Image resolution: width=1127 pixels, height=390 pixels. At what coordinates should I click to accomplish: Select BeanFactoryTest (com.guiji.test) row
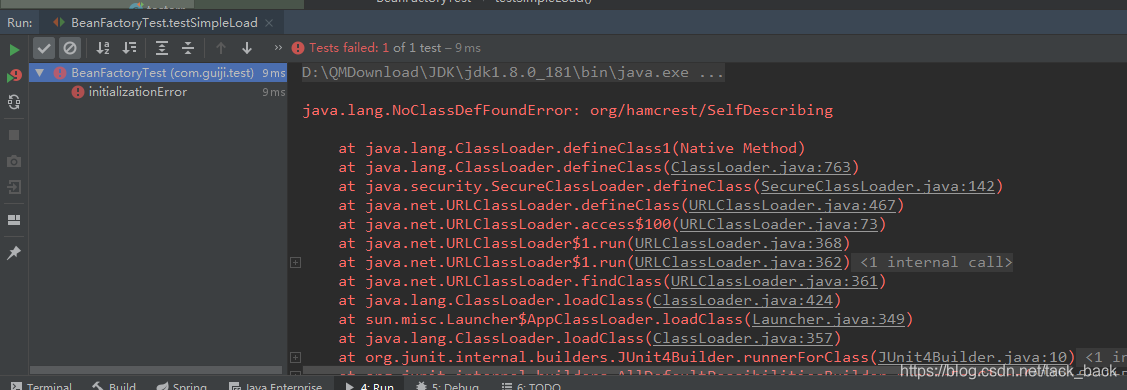[x=158, y=73]
